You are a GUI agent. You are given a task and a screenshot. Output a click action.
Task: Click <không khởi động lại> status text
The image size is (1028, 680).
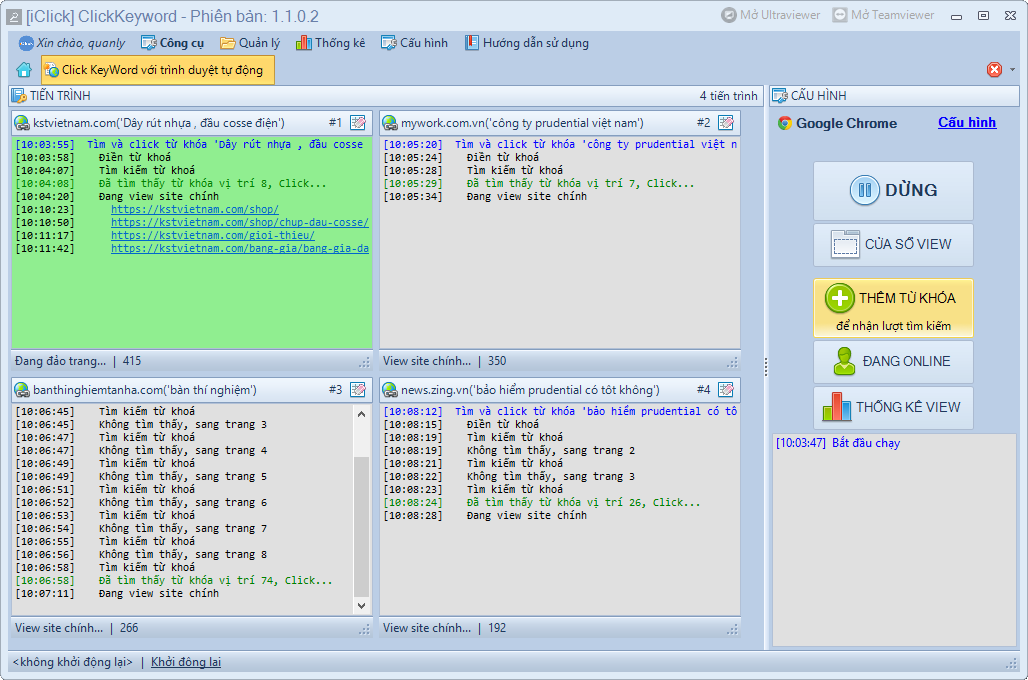pyautogui.click(x=73, y=662)
